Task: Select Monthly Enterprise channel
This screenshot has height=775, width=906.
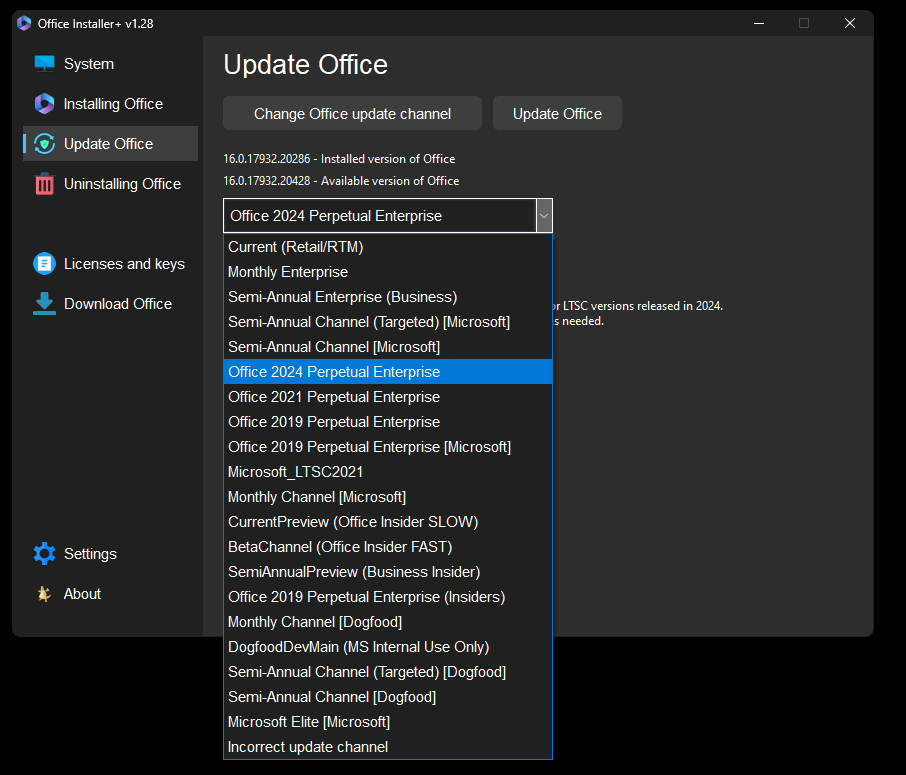Action: (x=388, y=272)
